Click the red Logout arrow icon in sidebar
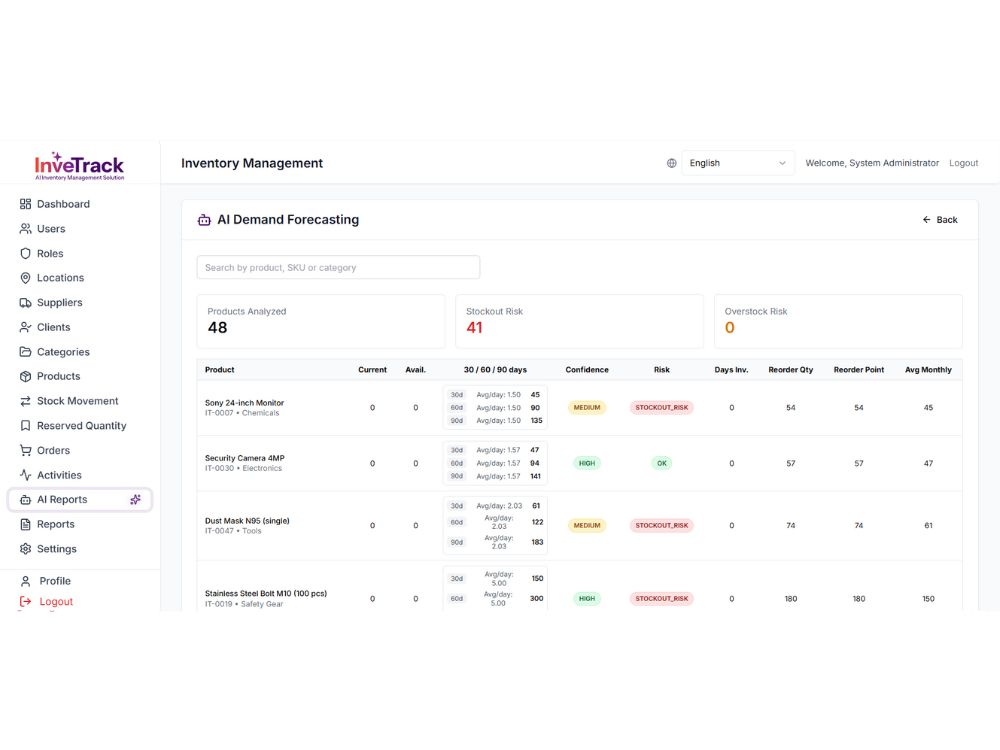Viewport: 1000px width, 750px height. [26, 601]
